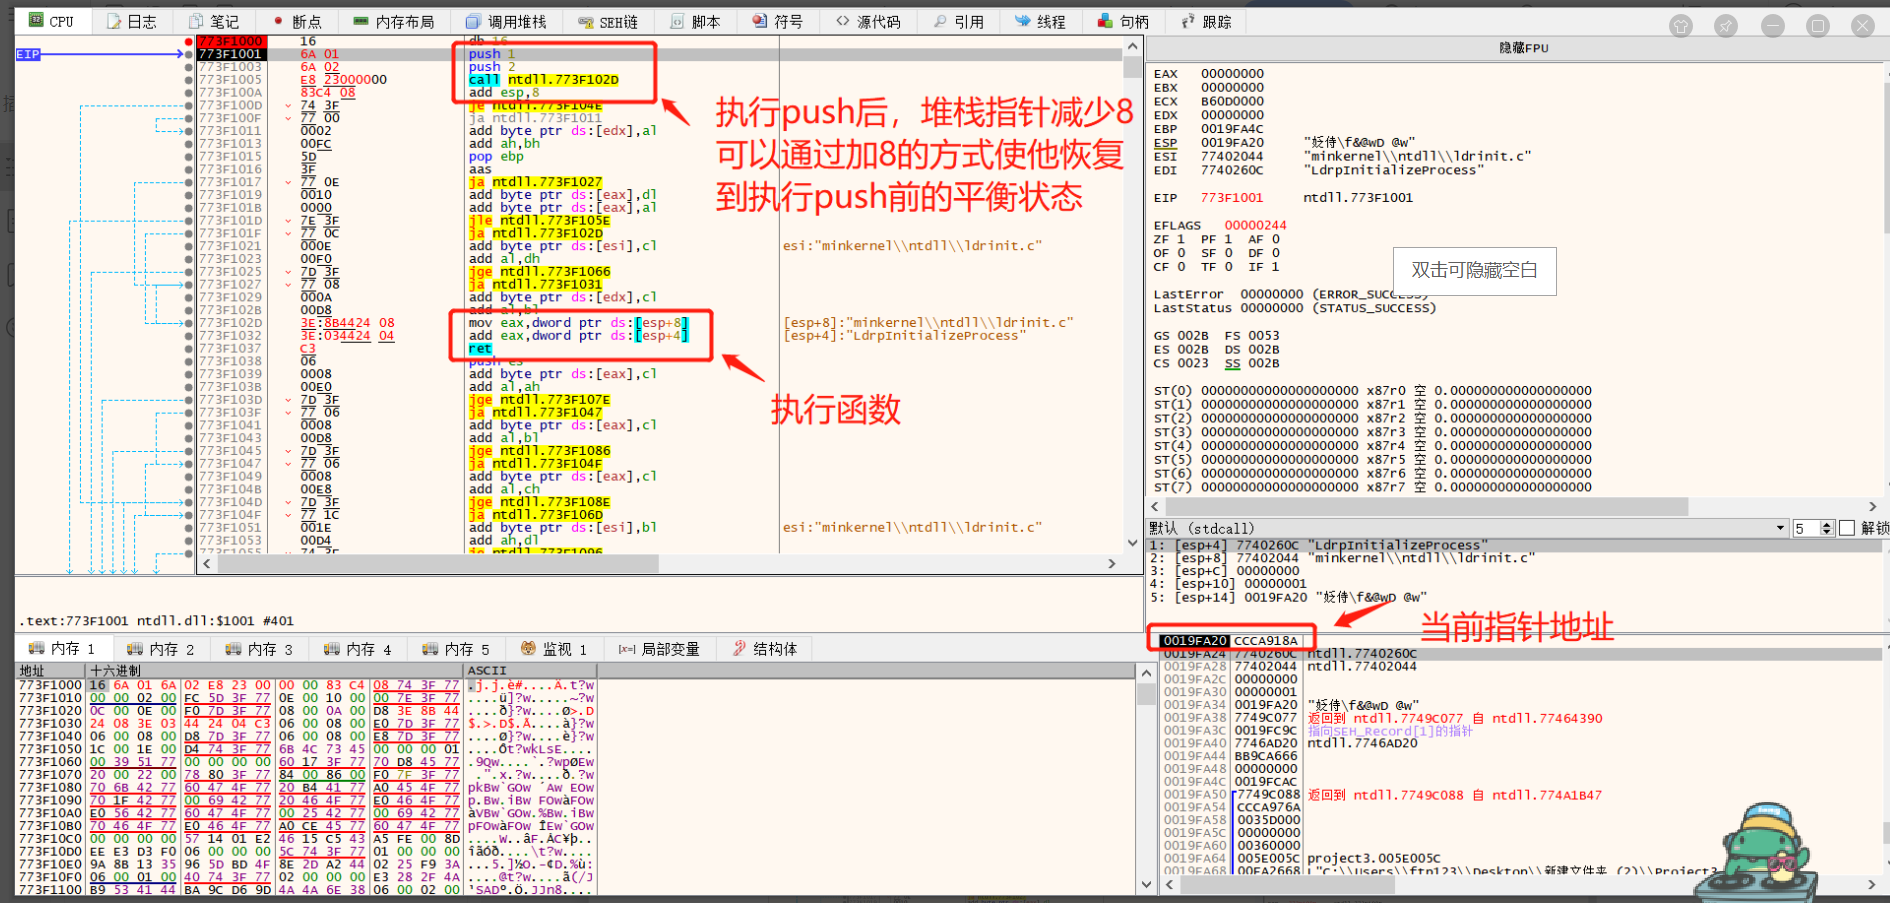This screenshot has height=903, width=1890.
Task: Open the calling convention dropdown 默认 (stdcall)
Action: (1467, 528)
